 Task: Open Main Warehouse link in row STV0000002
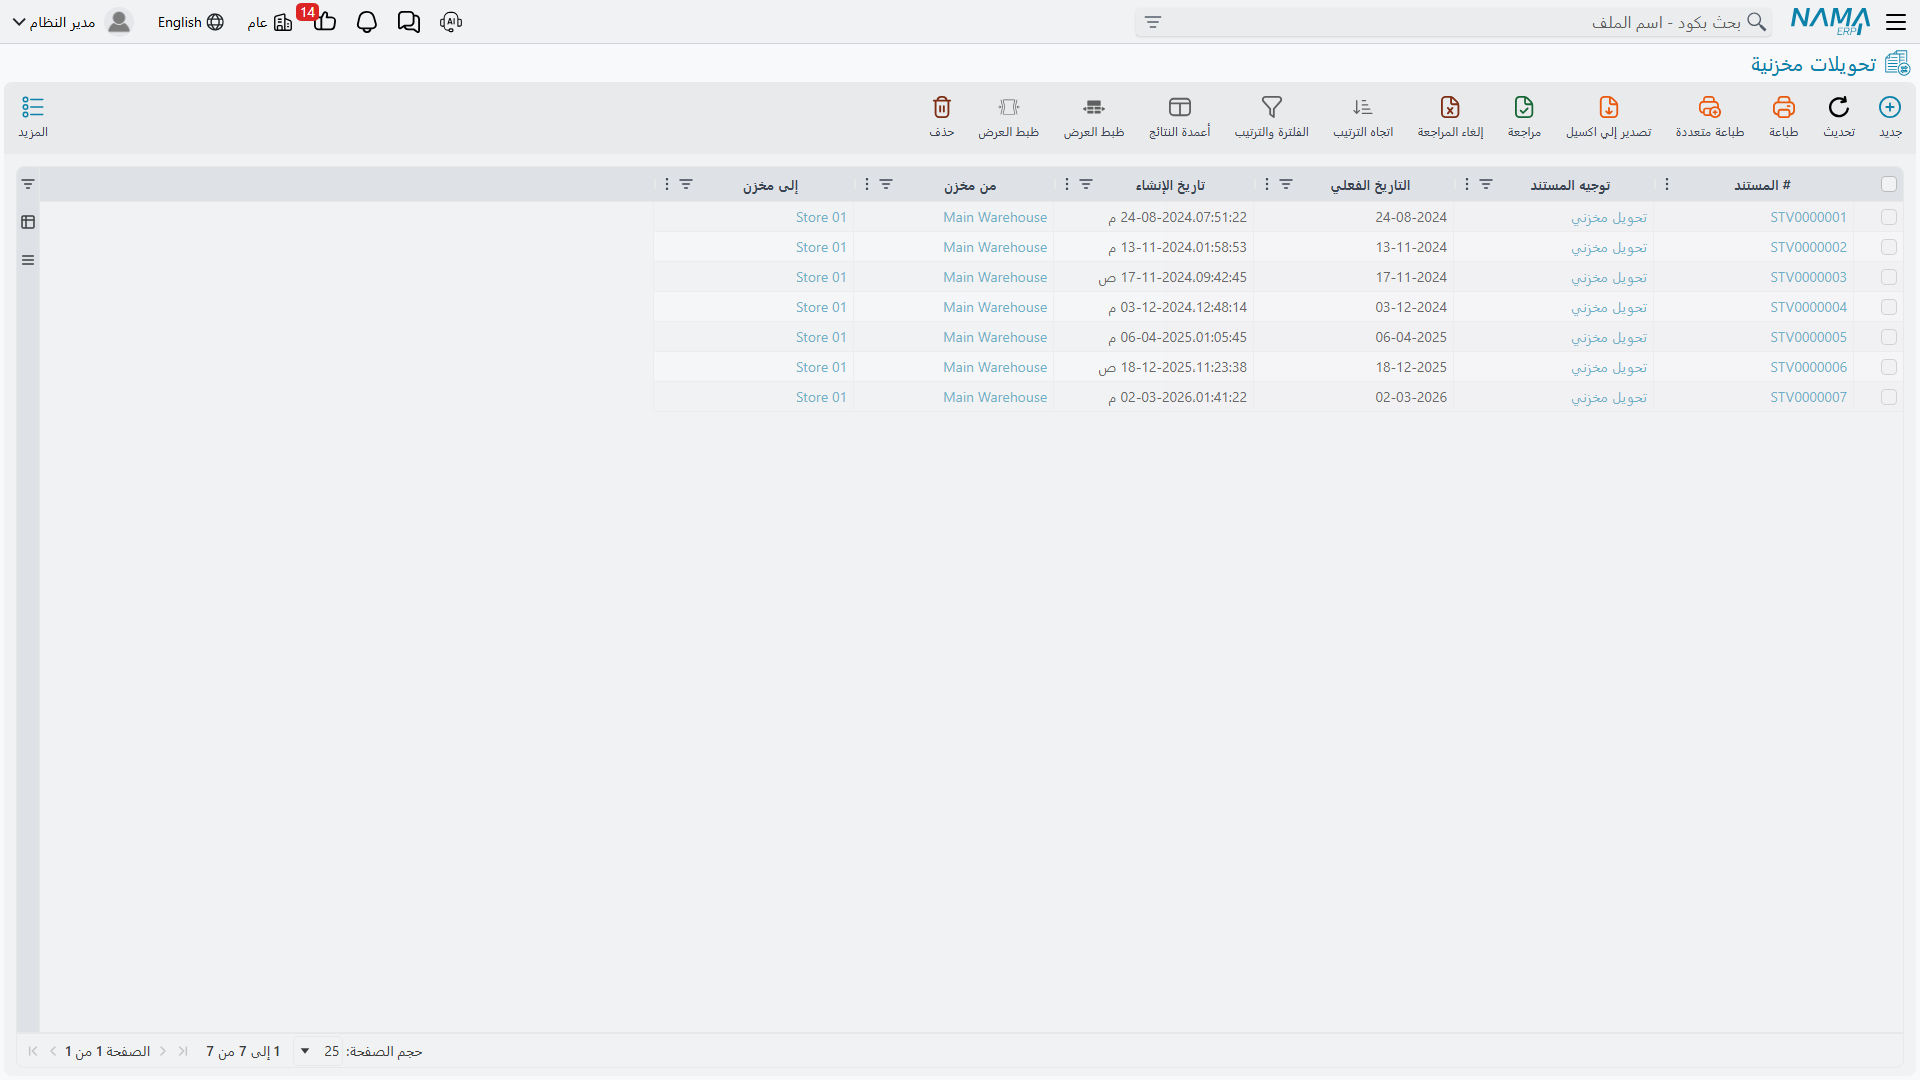point(995,247)
